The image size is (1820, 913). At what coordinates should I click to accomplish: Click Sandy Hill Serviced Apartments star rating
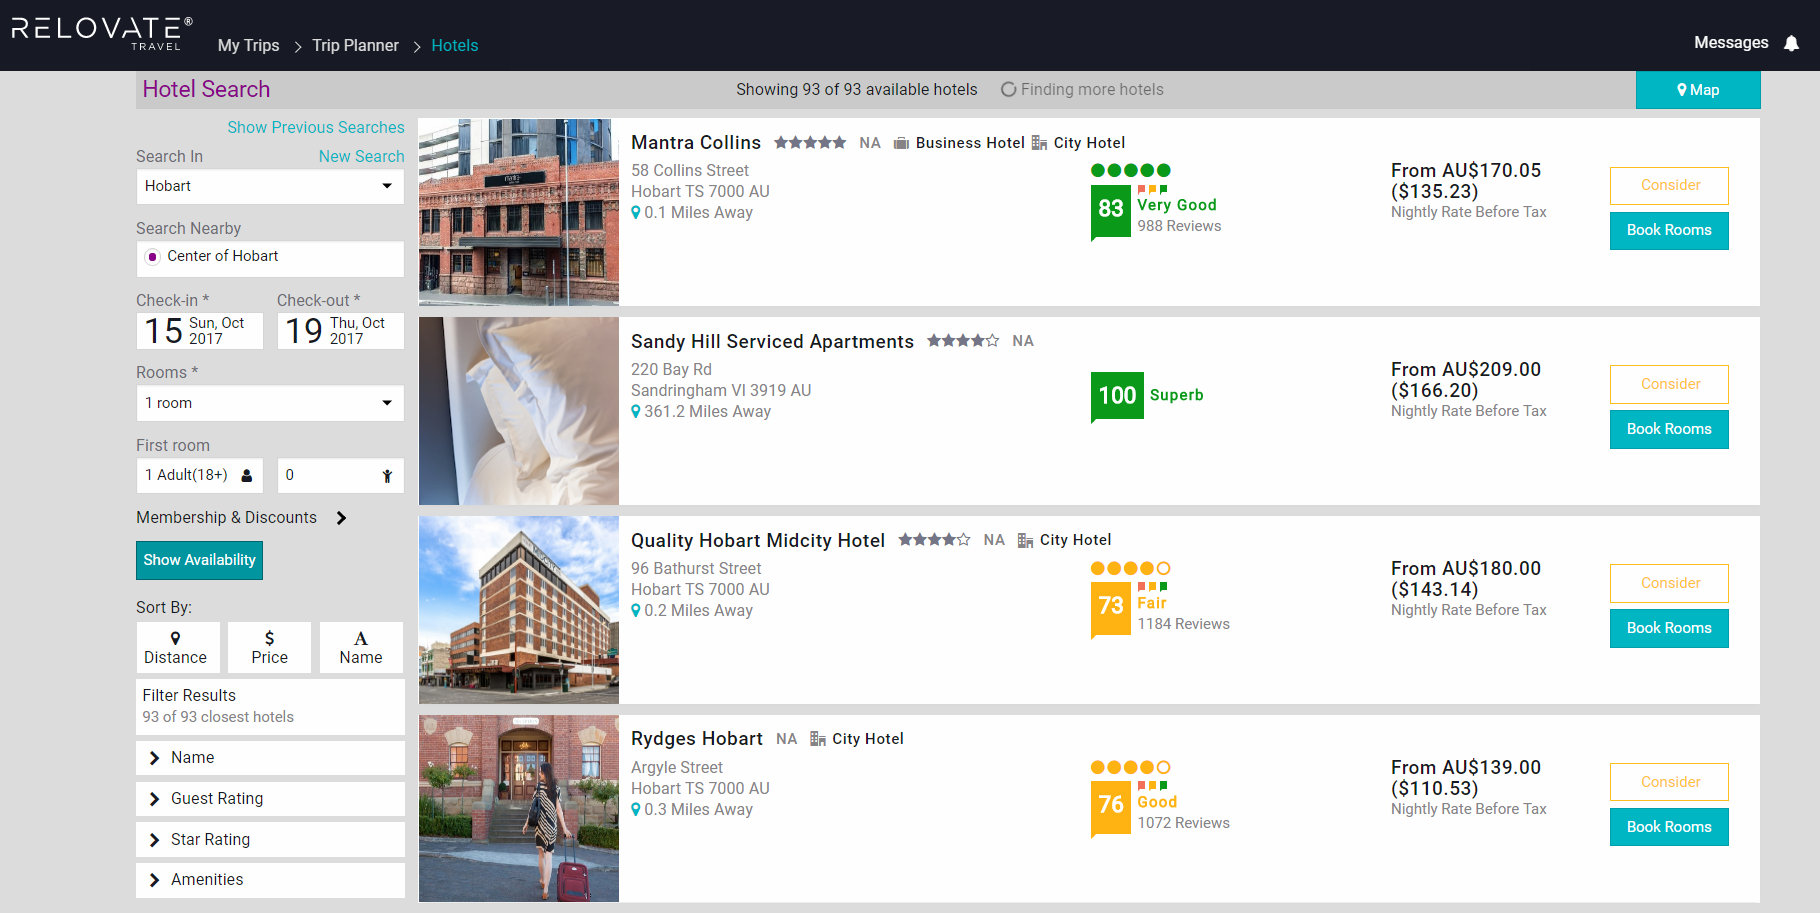[962, 341]
